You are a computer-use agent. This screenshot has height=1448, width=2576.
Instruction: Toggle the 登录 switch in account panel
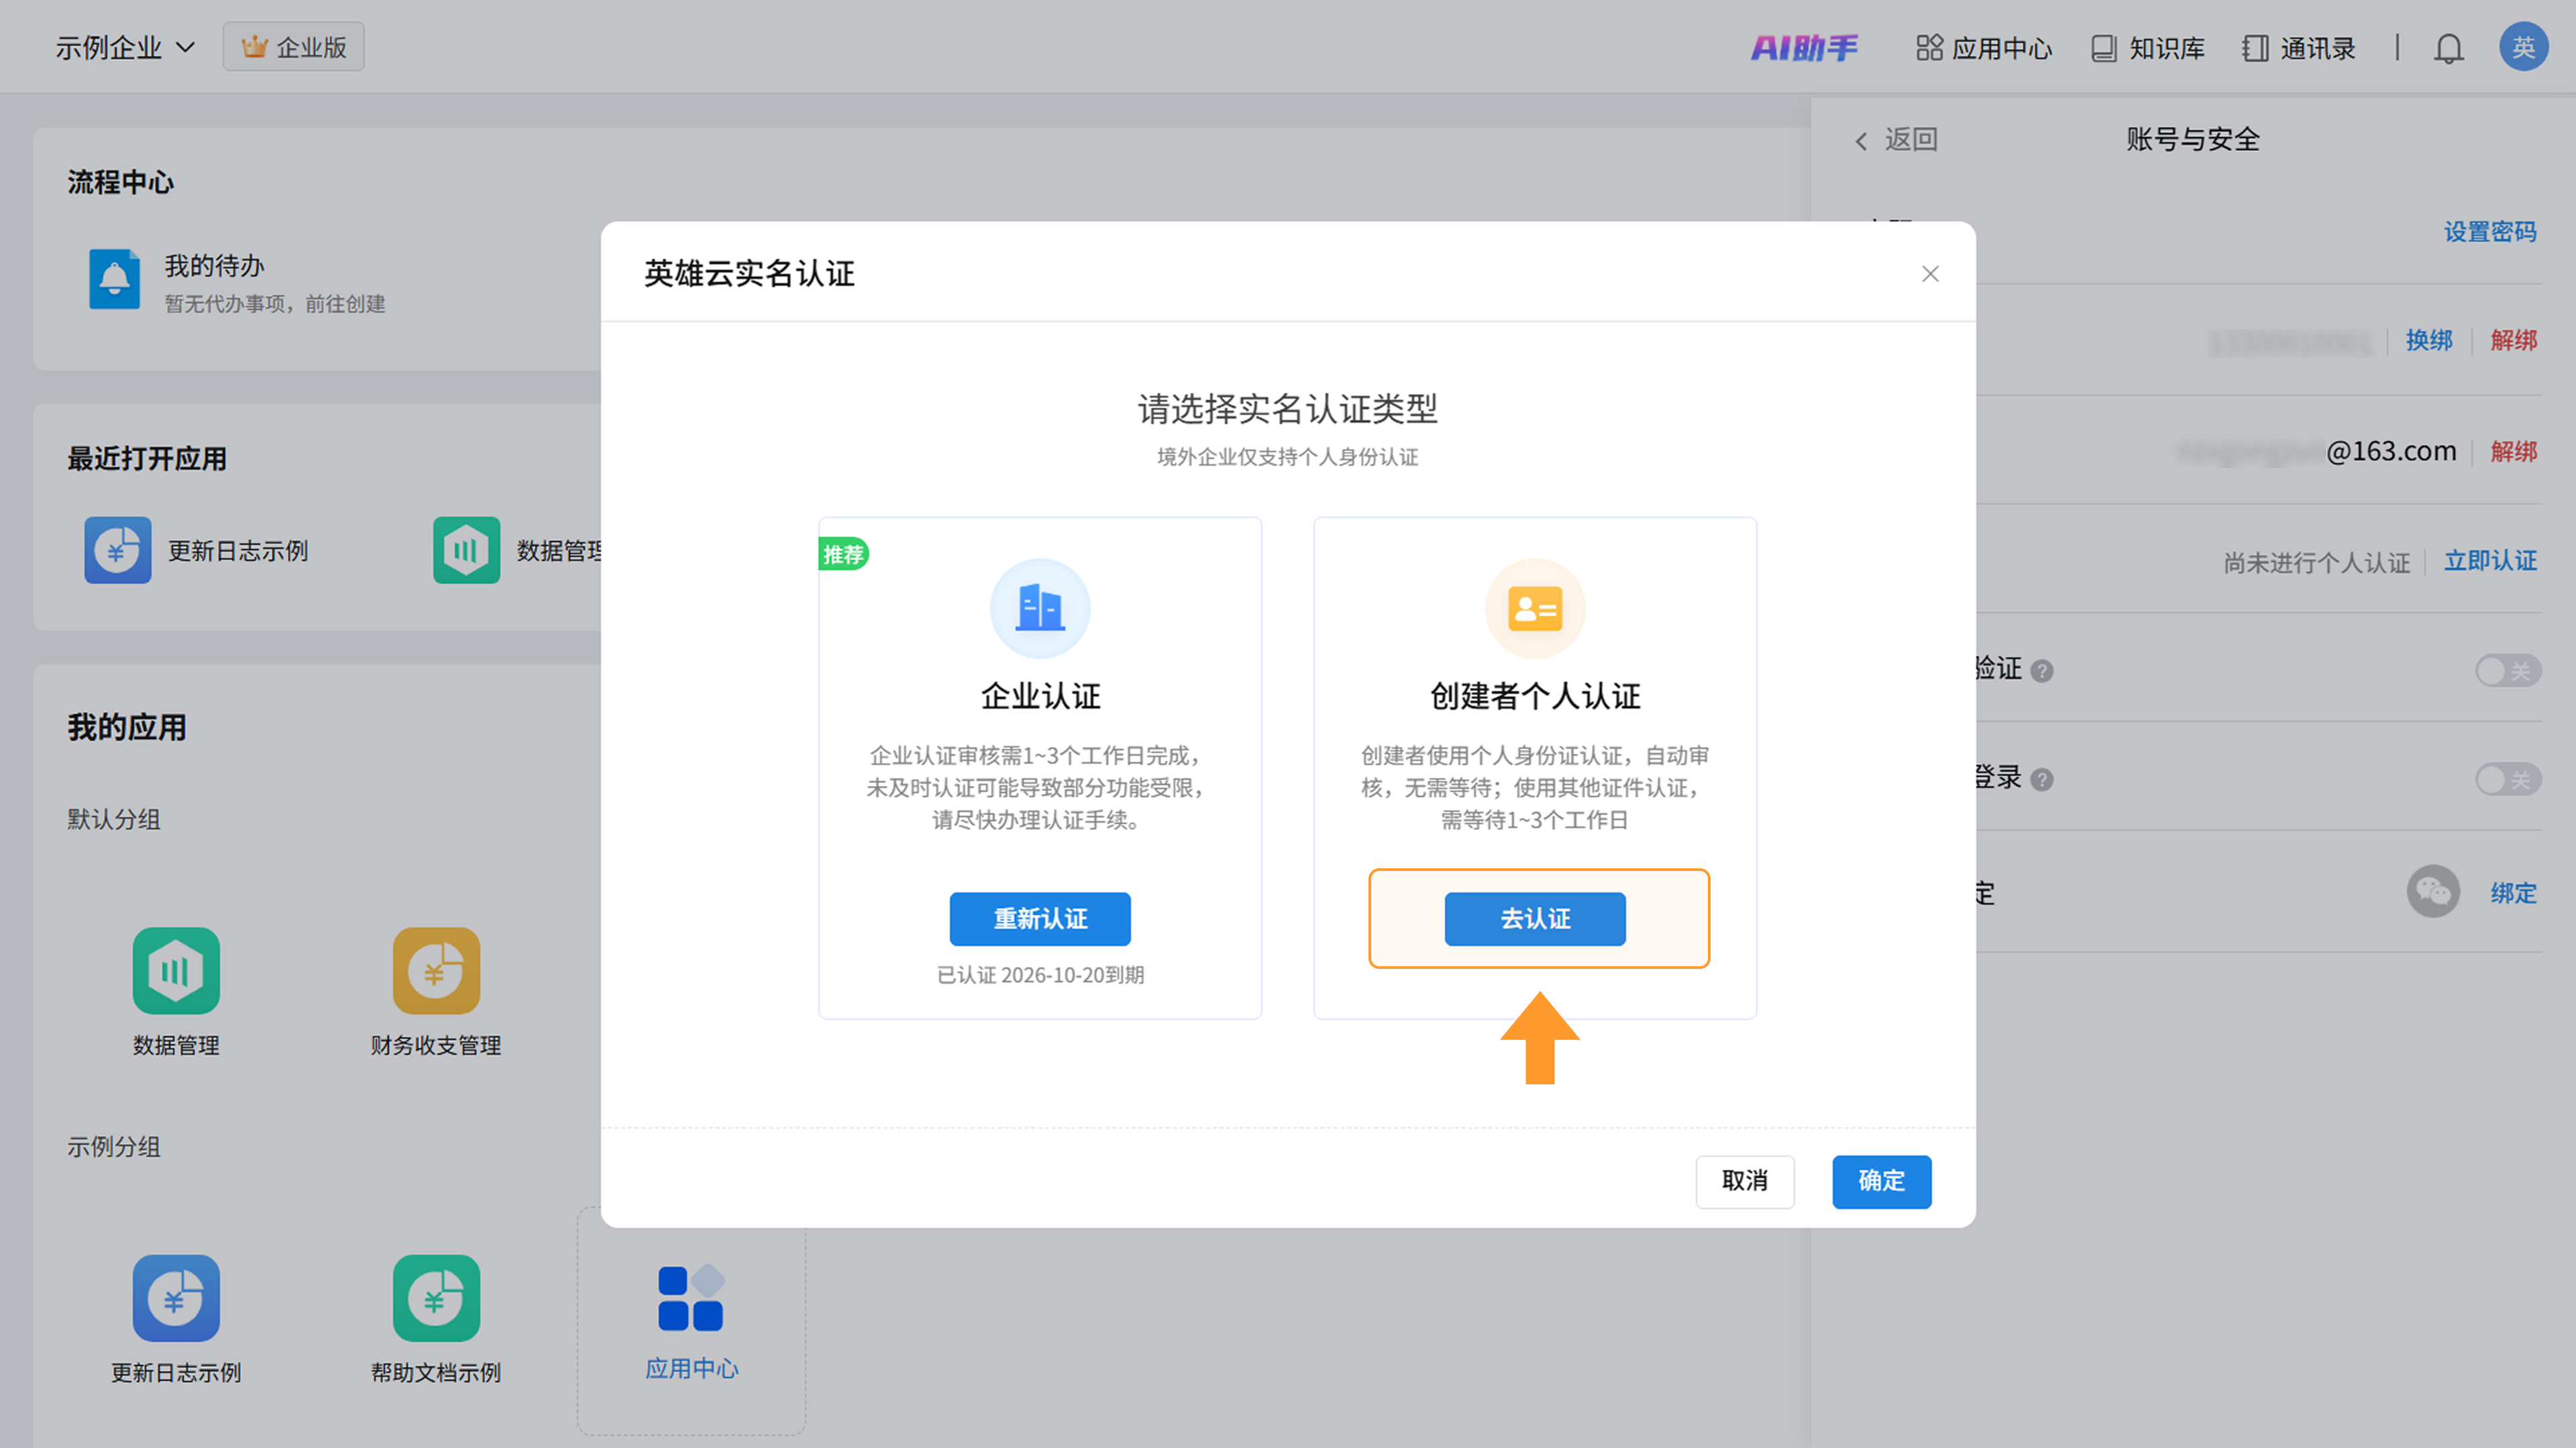click(2508, 779)
